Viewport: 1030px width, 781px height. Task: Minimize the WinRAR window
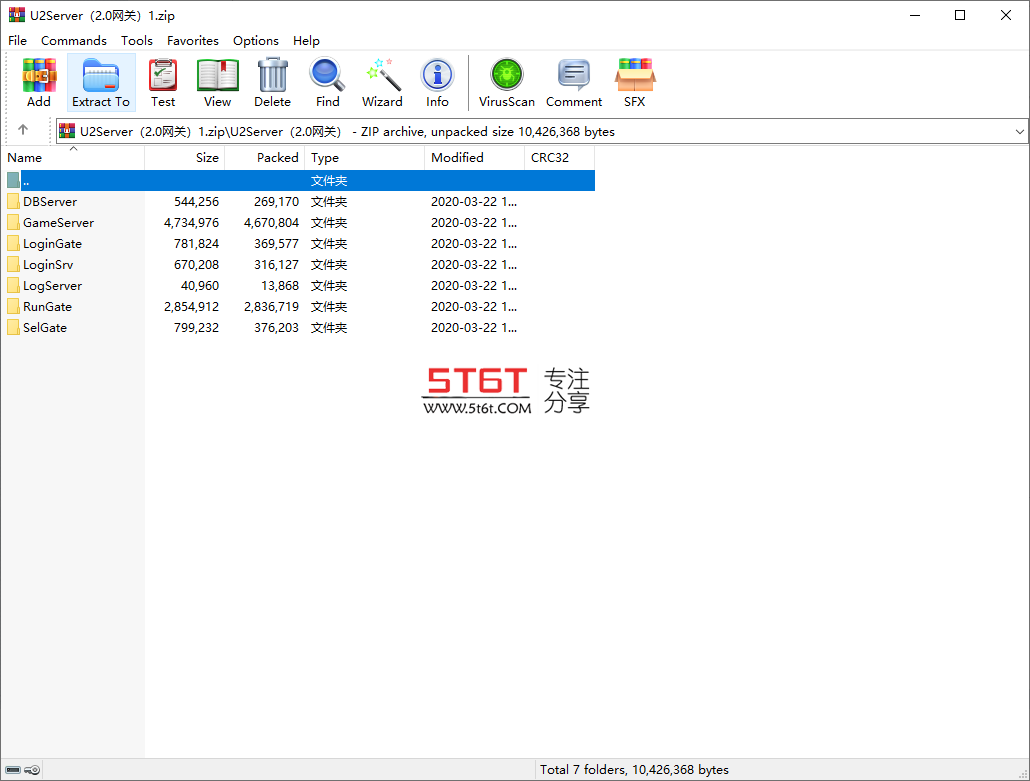click(915, 15)
